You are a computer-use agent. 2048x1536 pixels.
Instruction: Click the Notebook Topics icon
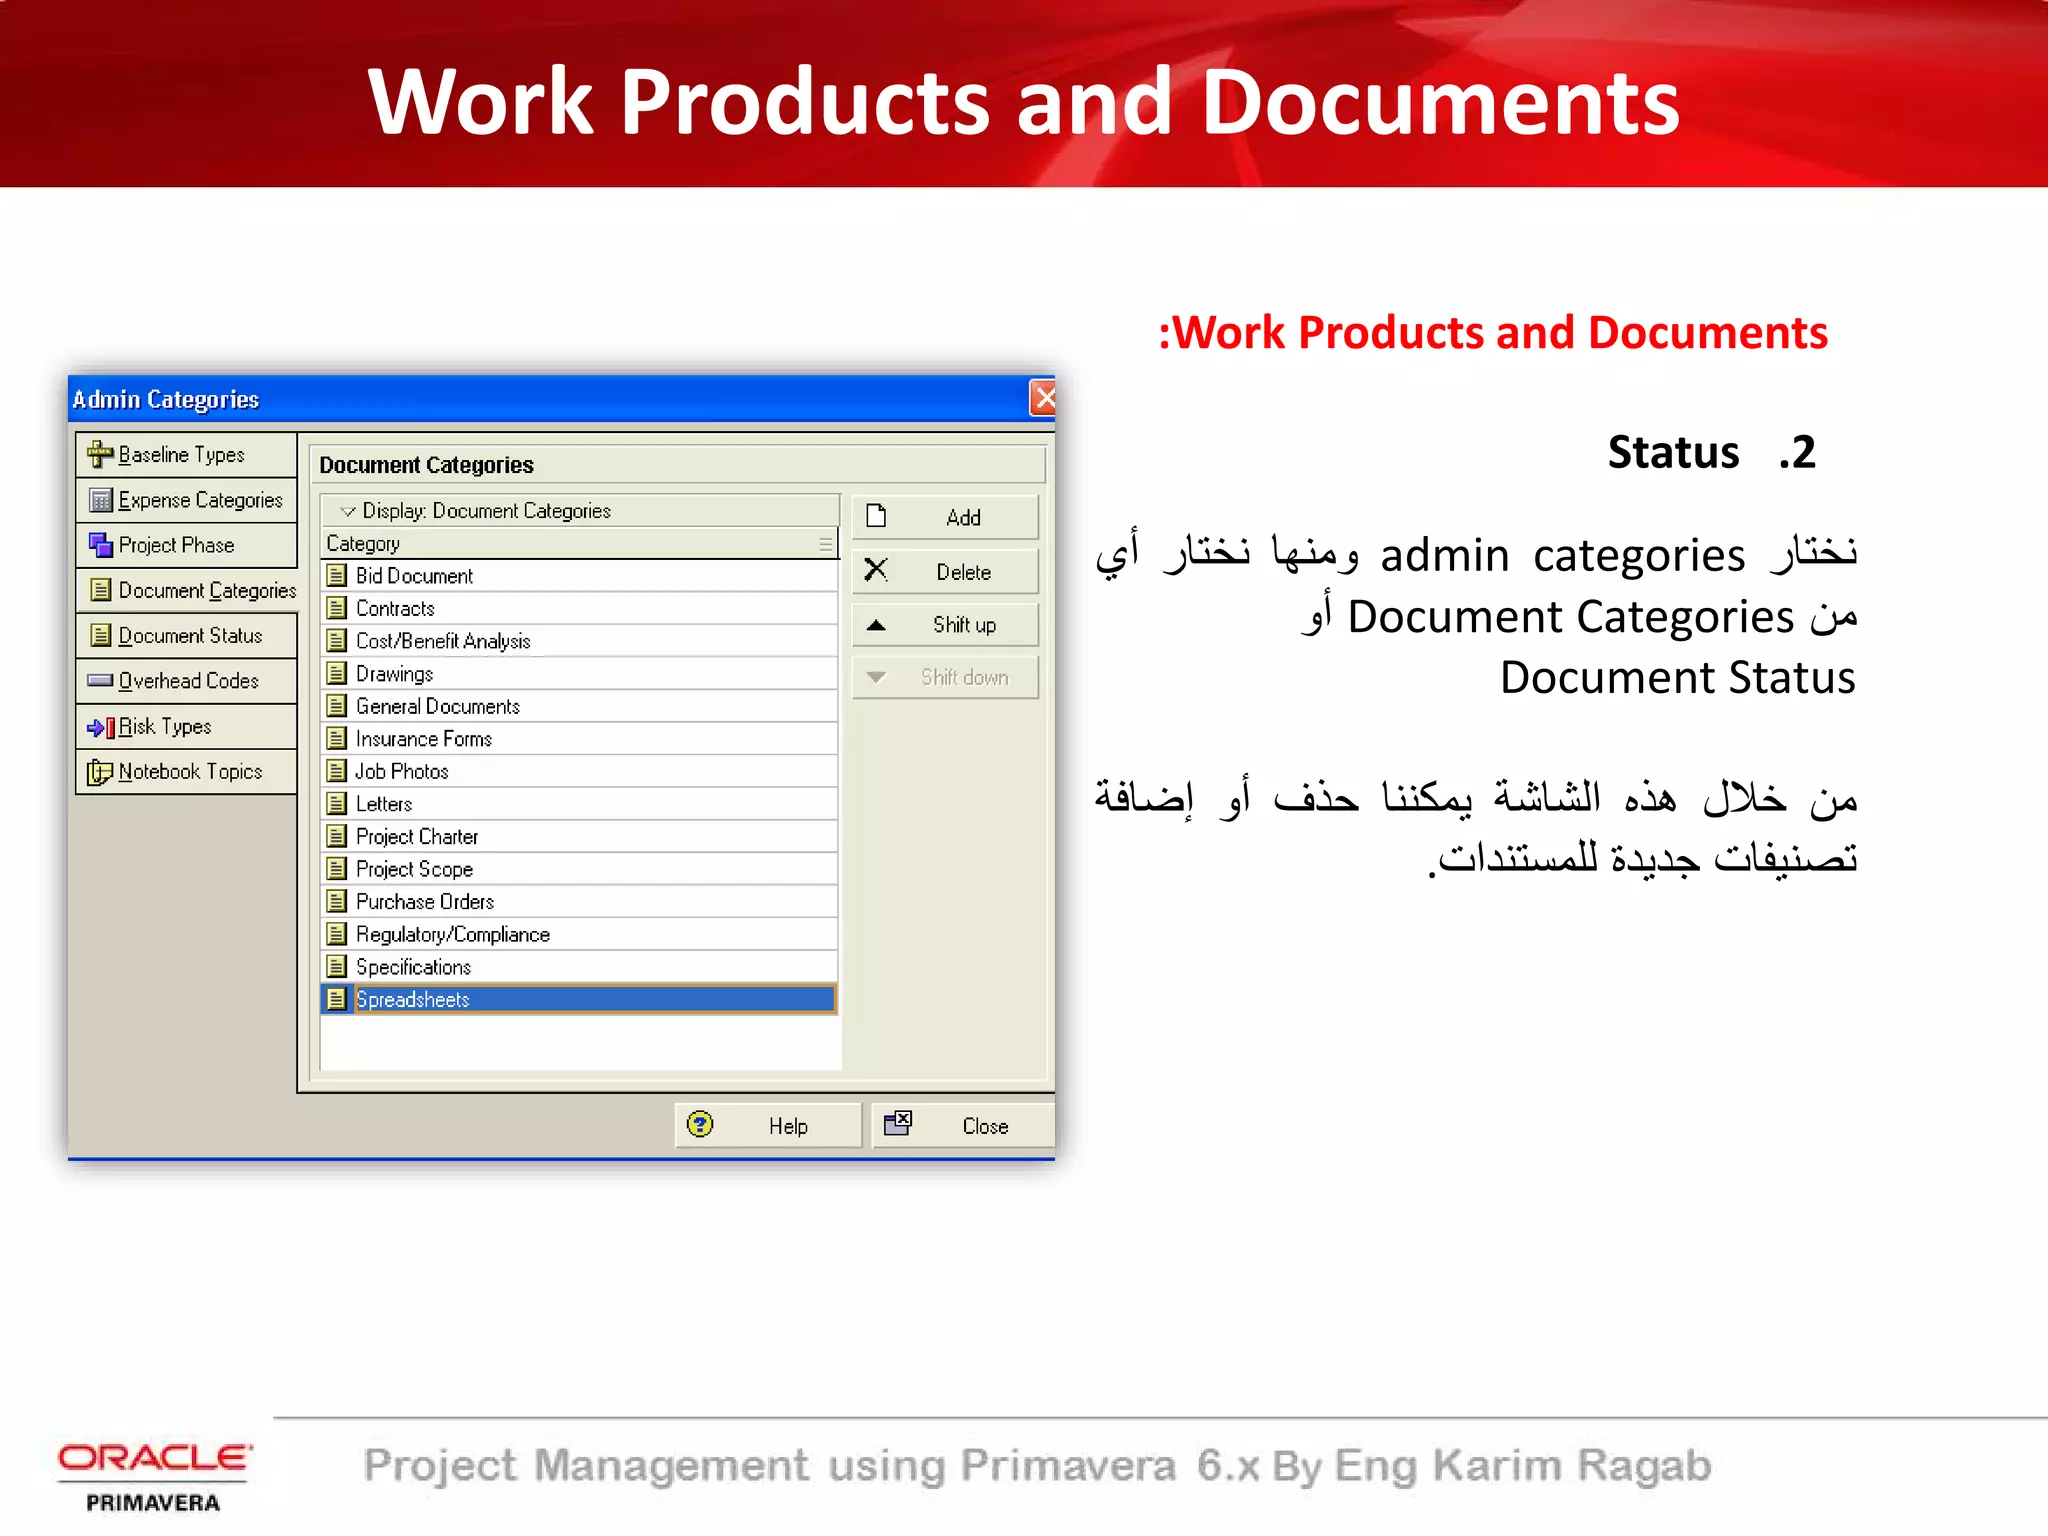(x=100, y=772)
